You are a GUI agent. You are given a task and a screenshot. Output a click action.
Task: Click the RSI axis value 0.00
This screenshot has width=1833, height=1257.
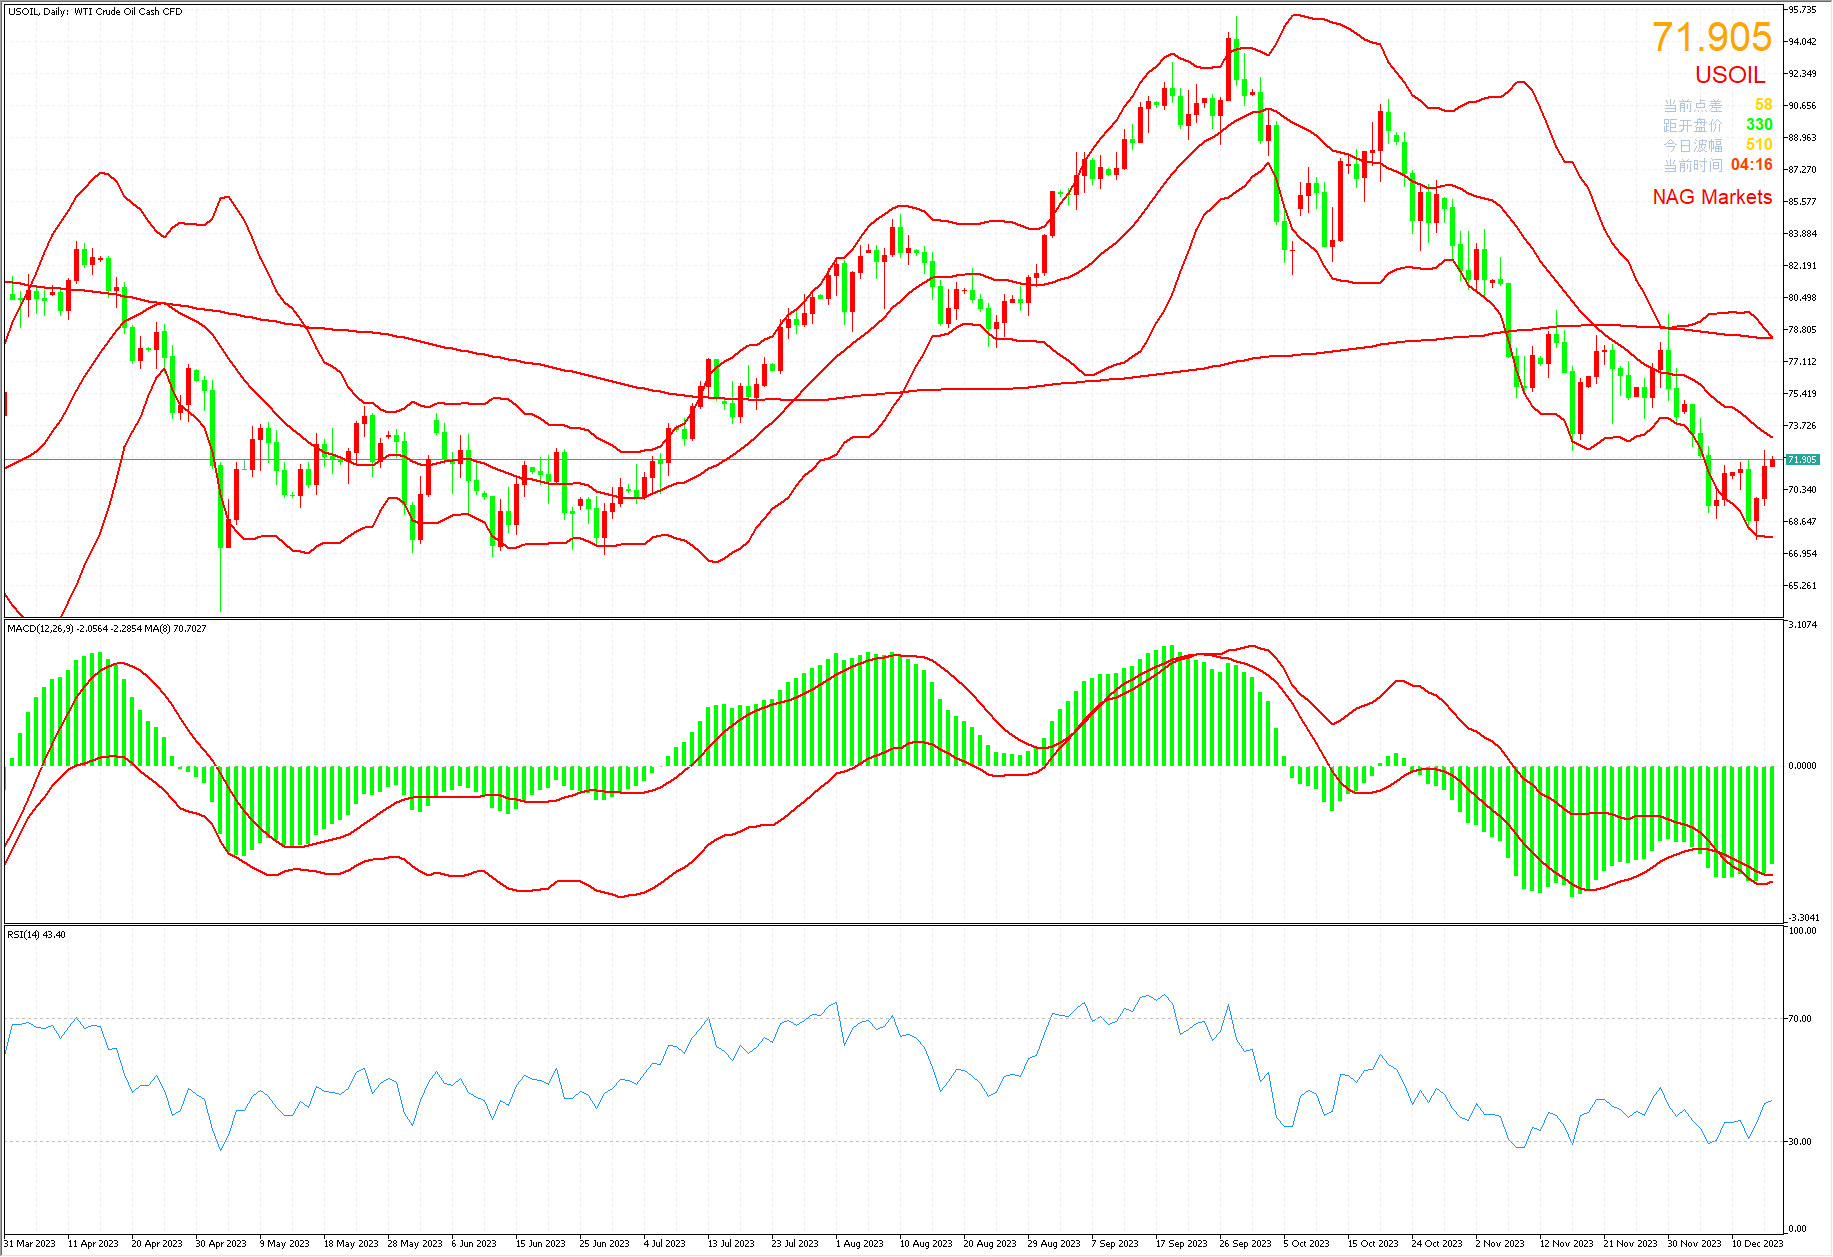tap(1798, 1229)
